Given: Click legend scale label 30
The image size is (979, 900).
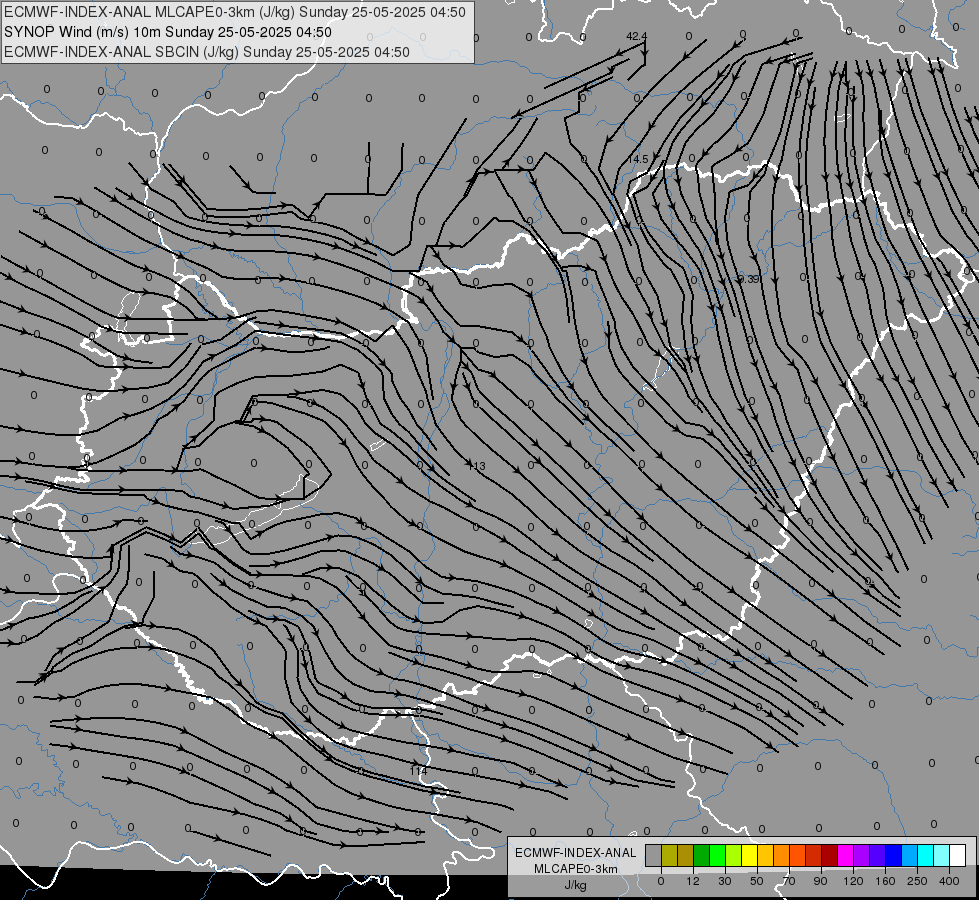Looking at the screenshot, I should pyautogui.click(x=724, y=881).
